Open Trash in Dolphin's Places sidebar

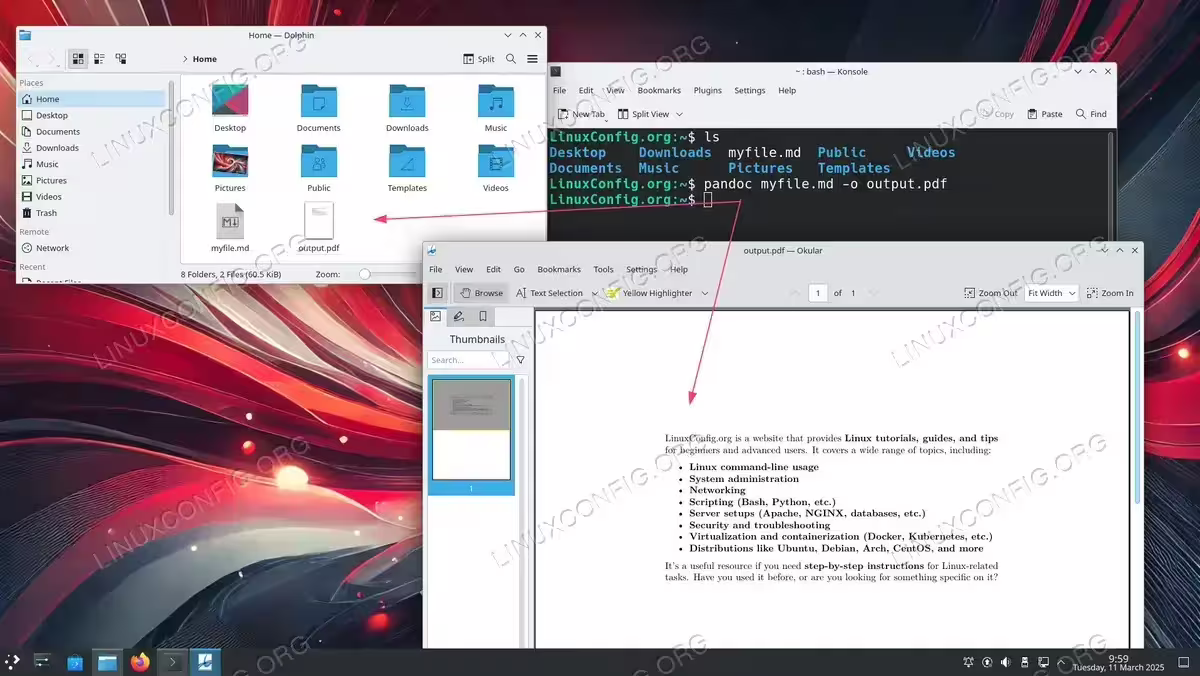pos(92,213)
